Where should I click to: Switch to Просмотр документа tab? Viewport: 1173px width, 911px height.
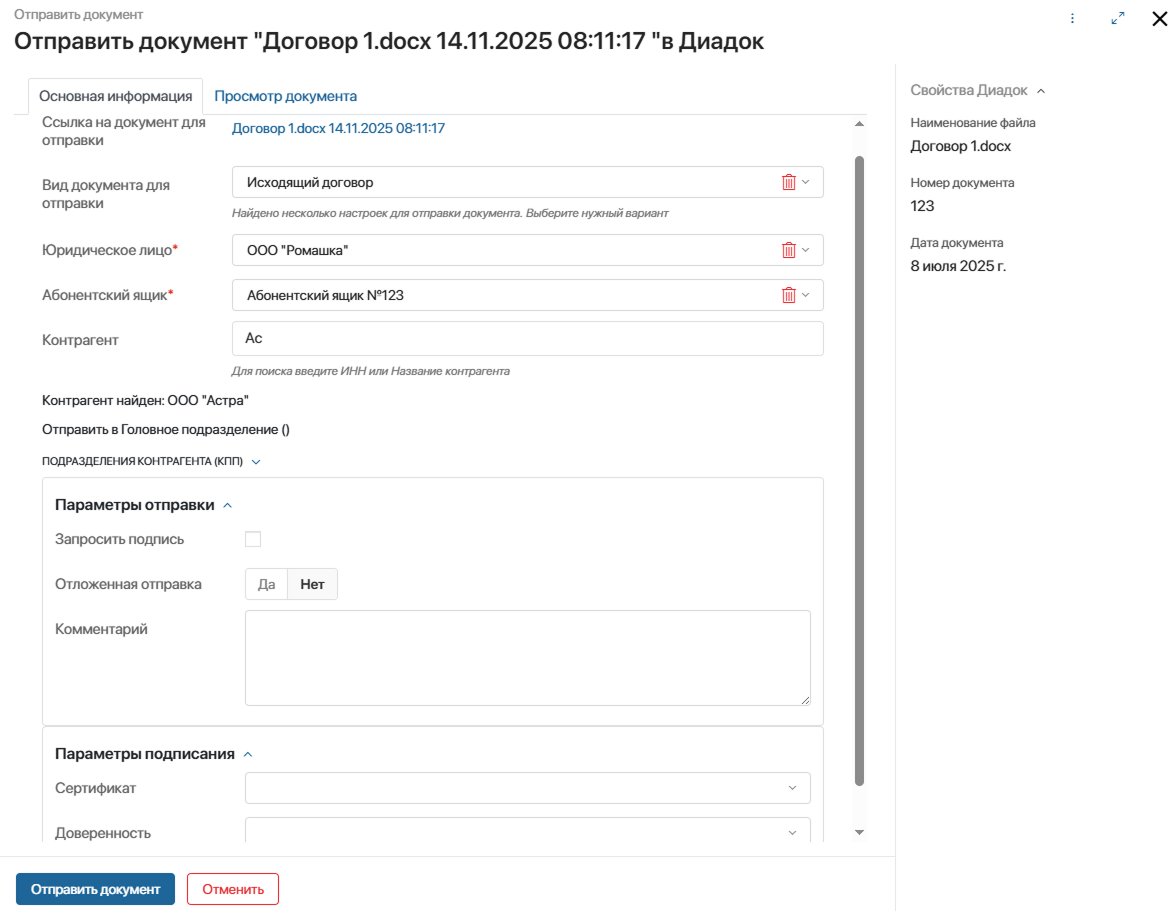coord(285,96)
